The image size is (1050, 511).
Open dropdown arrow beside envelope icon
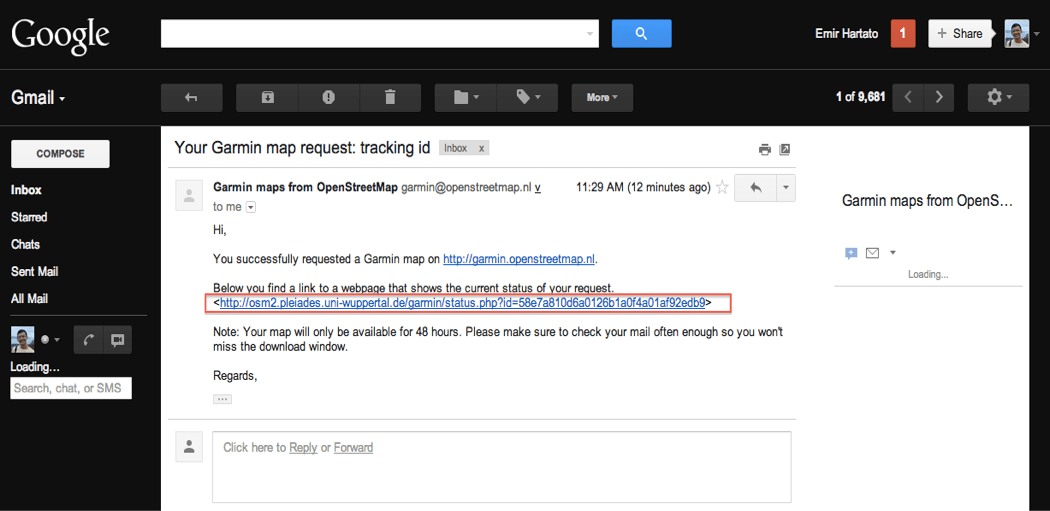892,253
